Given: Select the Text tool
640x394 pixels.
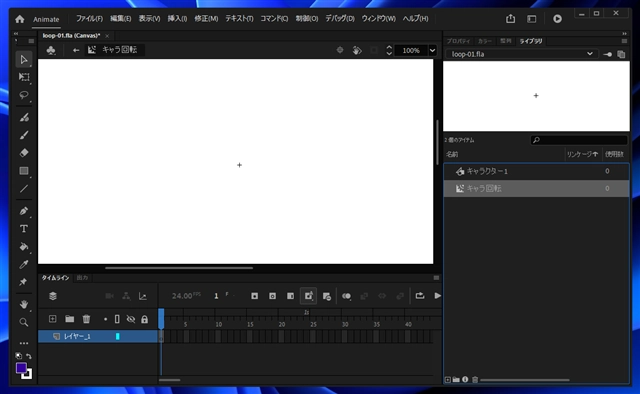Looking at the screenshot, I should pos(24,229).
